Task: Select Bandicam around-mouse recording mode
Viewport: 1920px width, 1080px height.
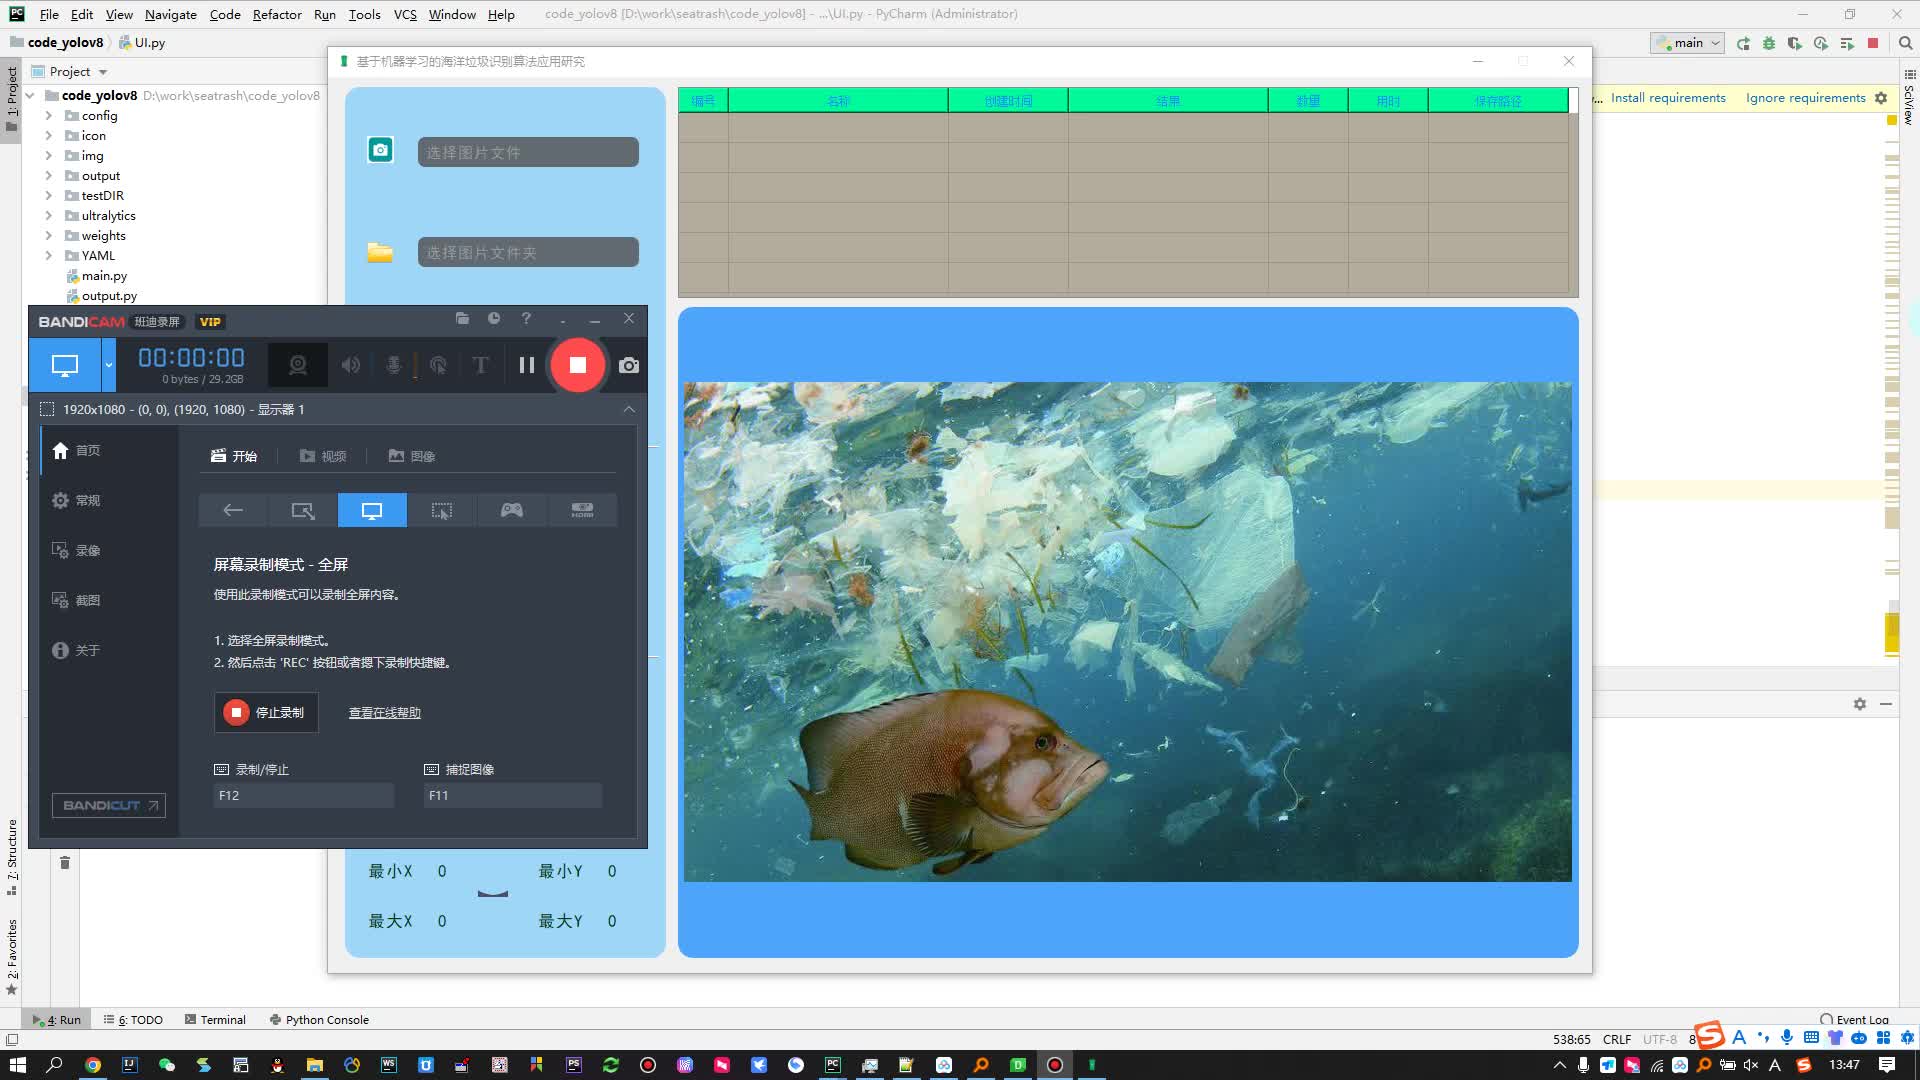Action: [x=442, y=510]
